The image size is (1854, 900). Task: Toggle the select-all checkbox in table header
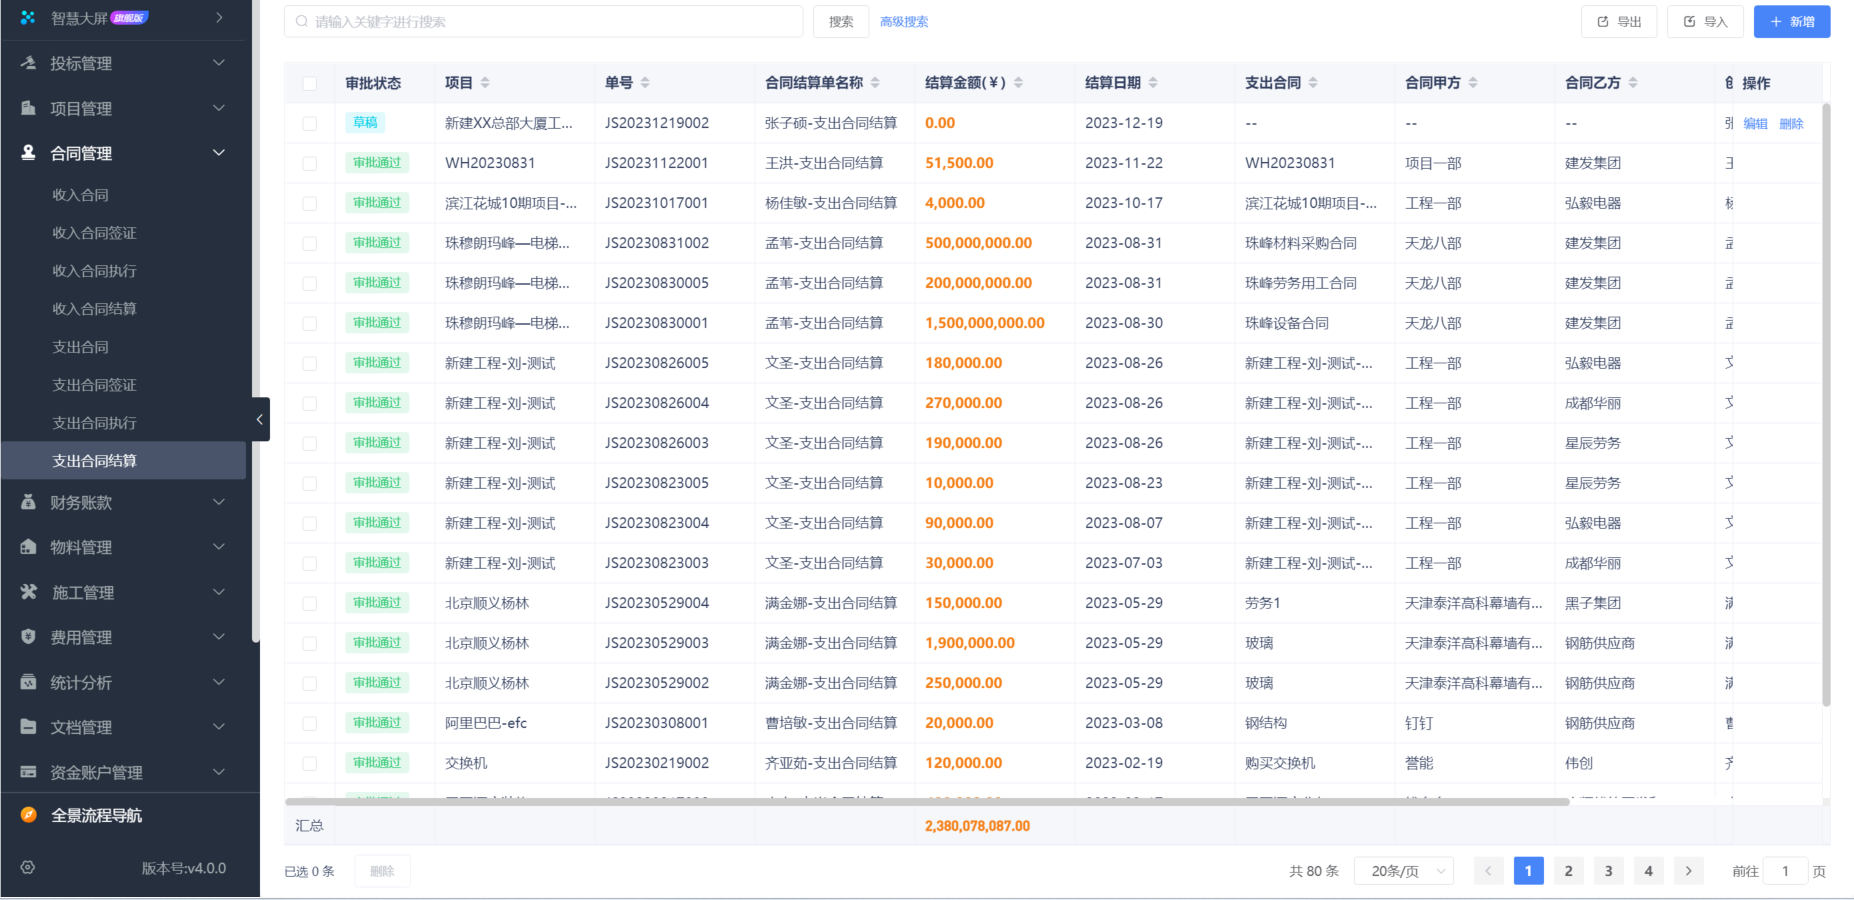310,83
